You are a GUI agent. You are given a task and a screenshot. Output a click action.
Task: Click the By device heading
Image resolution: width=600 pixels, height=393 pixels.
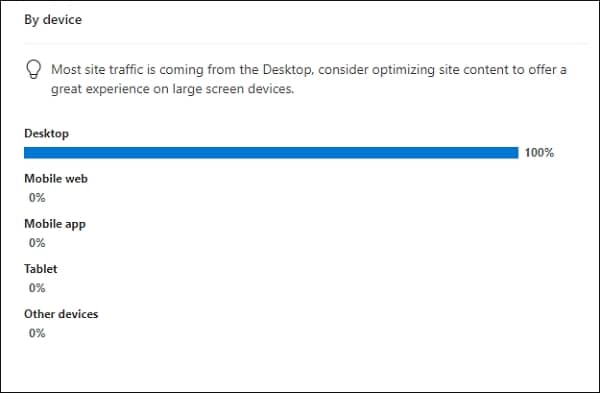[x=53, y=20]
